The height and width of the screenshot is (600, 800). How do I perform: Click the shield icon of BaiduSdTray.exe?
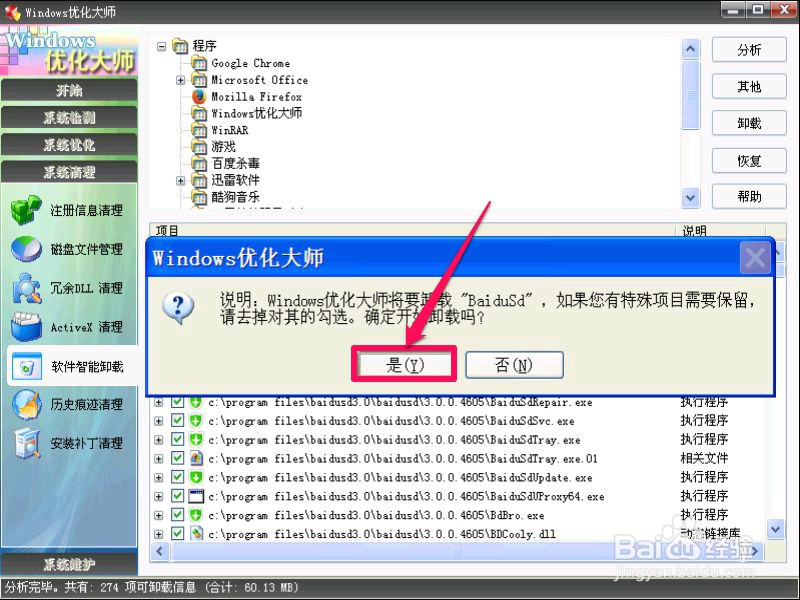[196, 440]
